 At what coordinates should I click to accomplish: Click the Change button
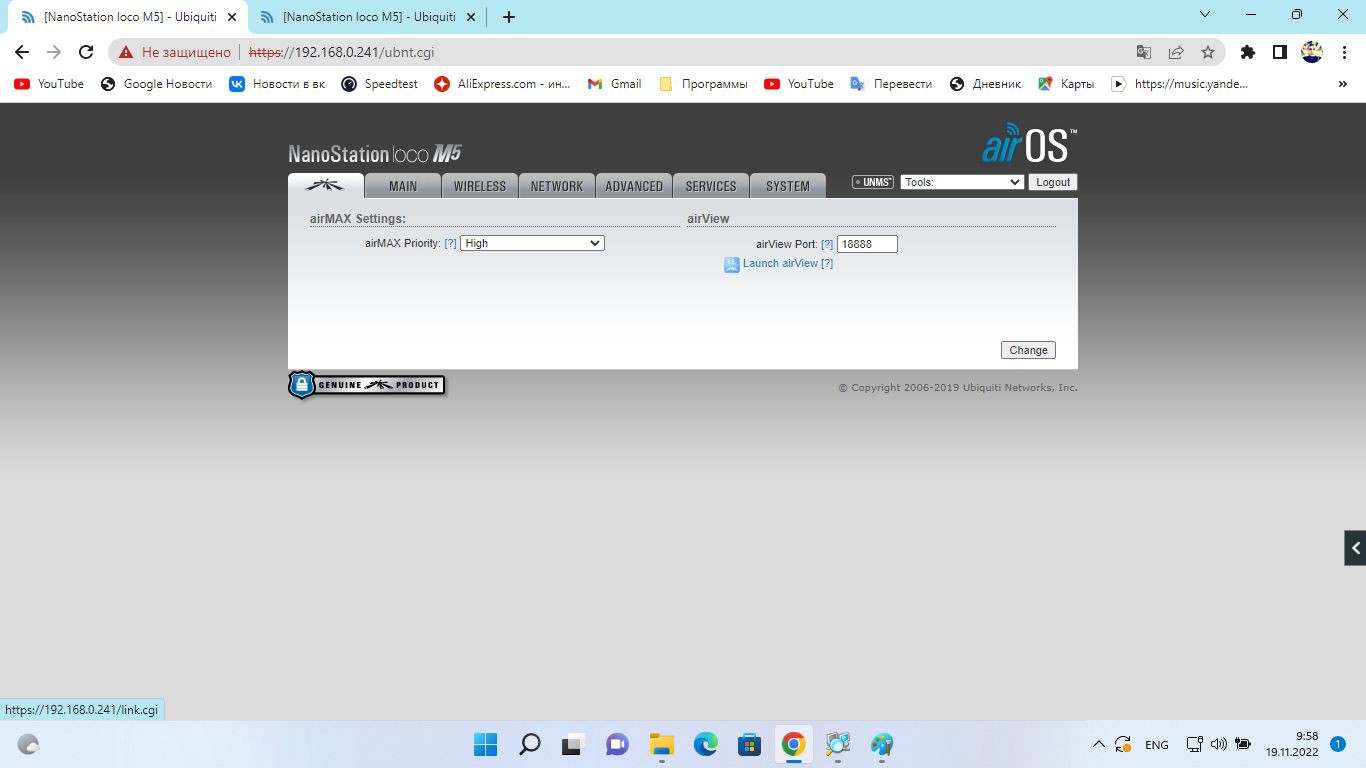(1028, 350)
